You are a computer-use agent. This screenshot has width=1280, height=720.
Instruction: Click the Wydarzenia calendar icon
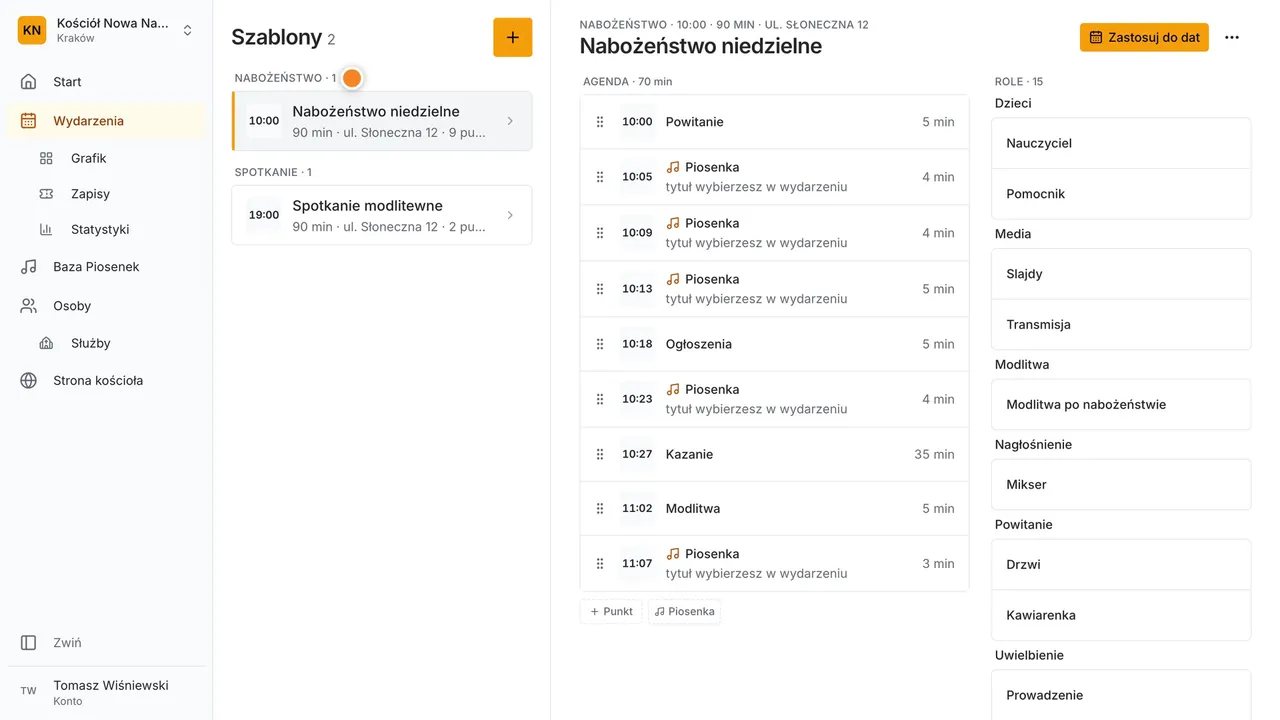tap(29, 121)
